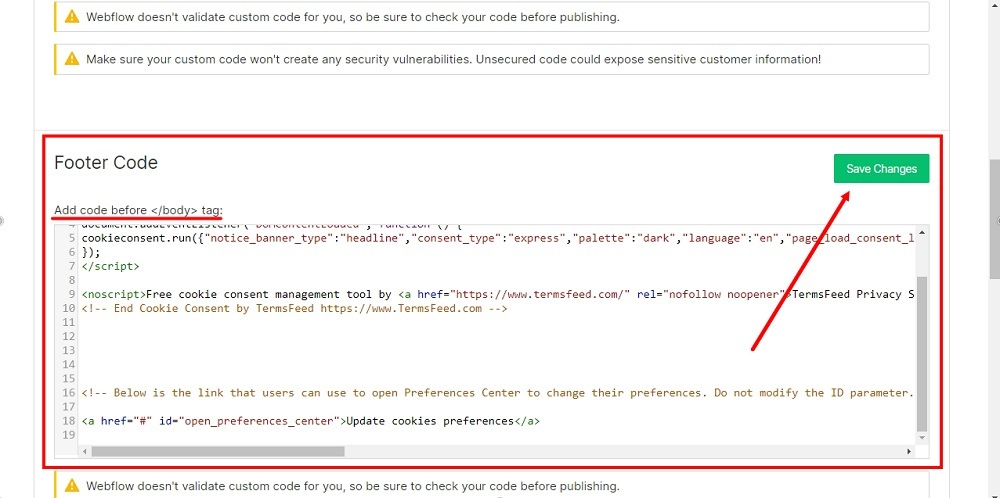Click line number 12 in the gutter
The width and height of the screenshot is (1000, 498).
point(69,337)
